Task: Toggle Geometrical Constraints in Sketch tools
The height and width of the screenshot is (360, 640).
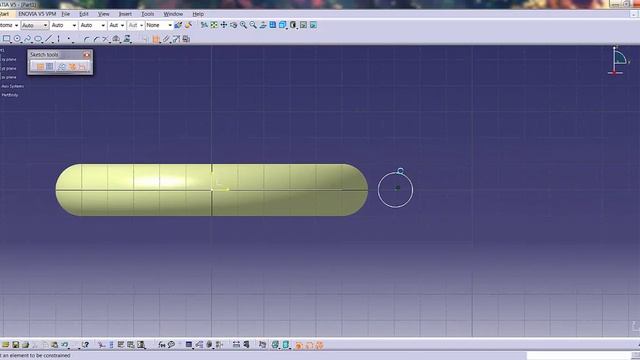Action: (72, 67)
